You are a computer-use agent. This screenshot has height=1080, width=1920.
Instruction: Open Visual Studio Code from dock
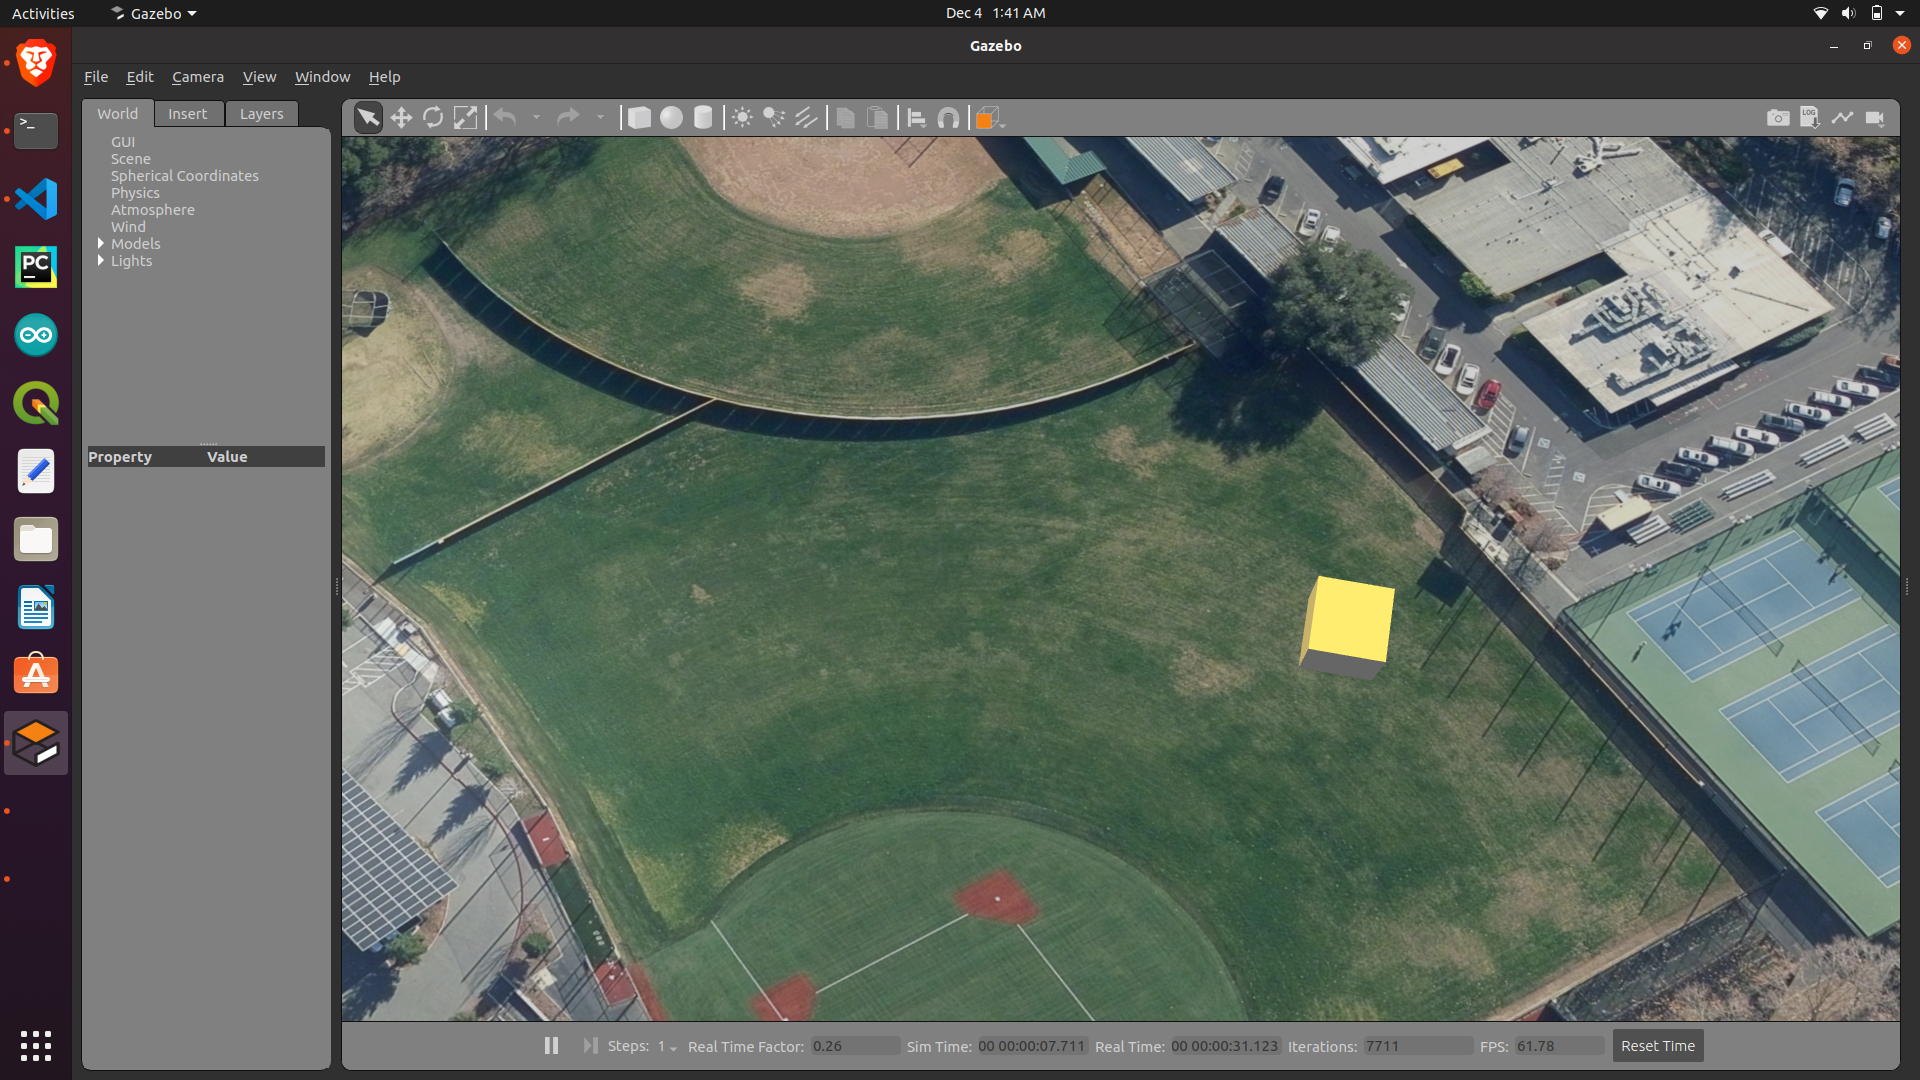click(36, 199)
